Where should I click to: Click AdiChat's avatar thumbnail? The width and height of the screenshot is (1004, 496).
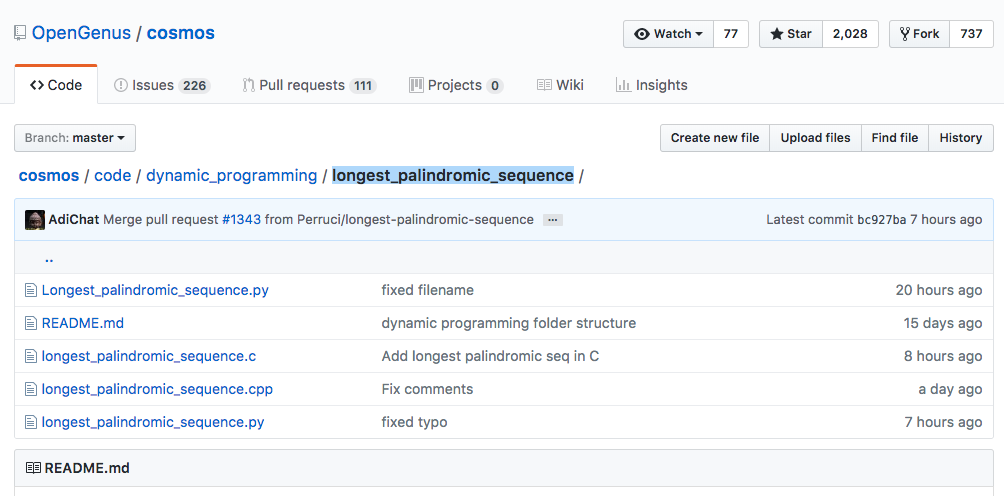click(x=35, y=220)
